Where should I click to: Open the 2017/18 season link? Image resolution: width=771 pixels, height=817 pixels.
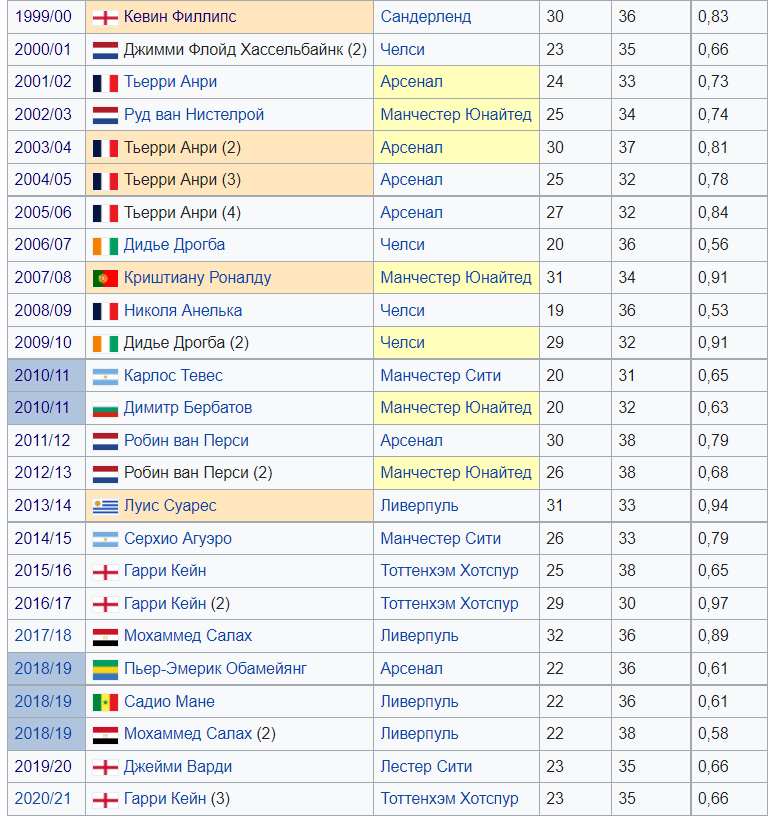tap(43, 636)
